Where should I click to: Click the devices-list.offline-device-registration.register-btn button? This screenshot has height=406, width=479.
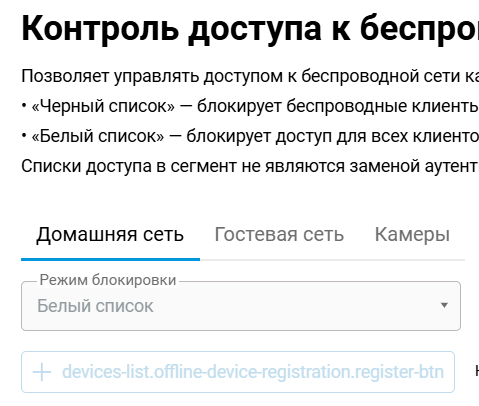[x=238, y=372]
